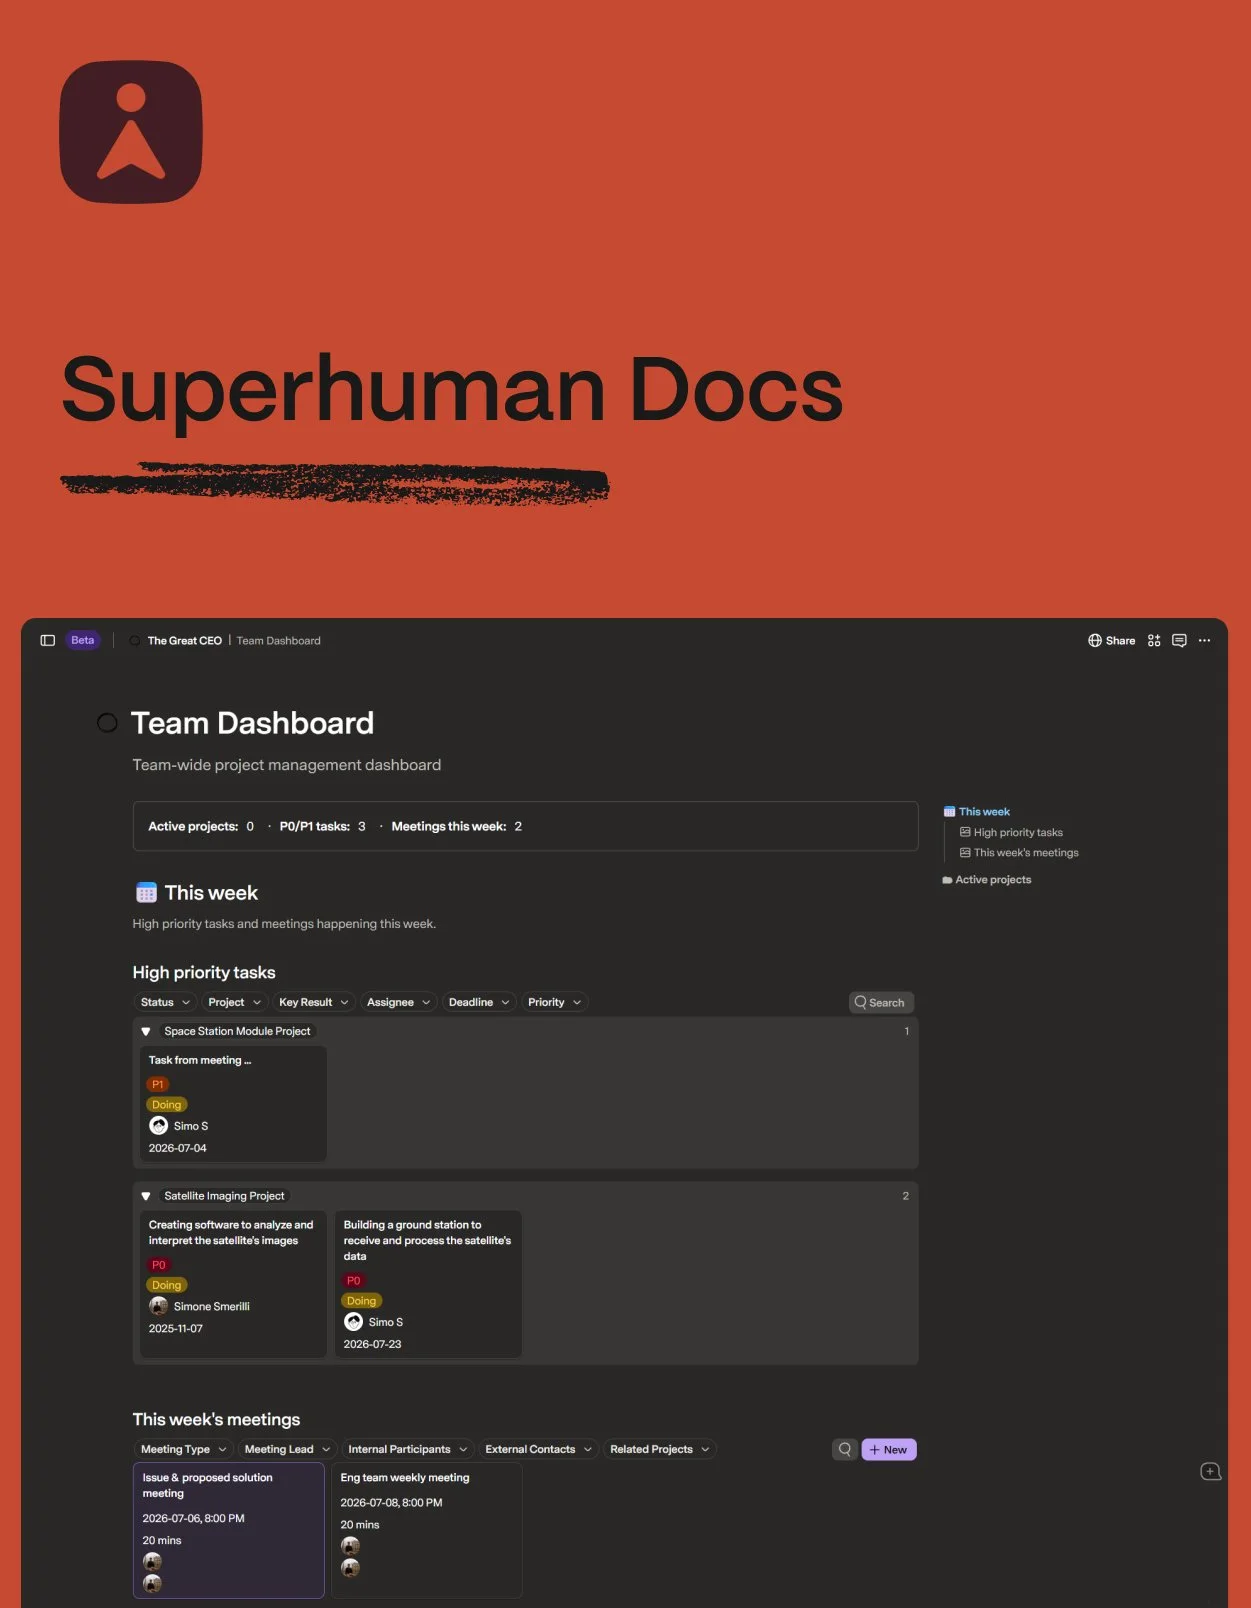Click the New meeting button
The image size is (1251, 1608).
pos(889,1449)
